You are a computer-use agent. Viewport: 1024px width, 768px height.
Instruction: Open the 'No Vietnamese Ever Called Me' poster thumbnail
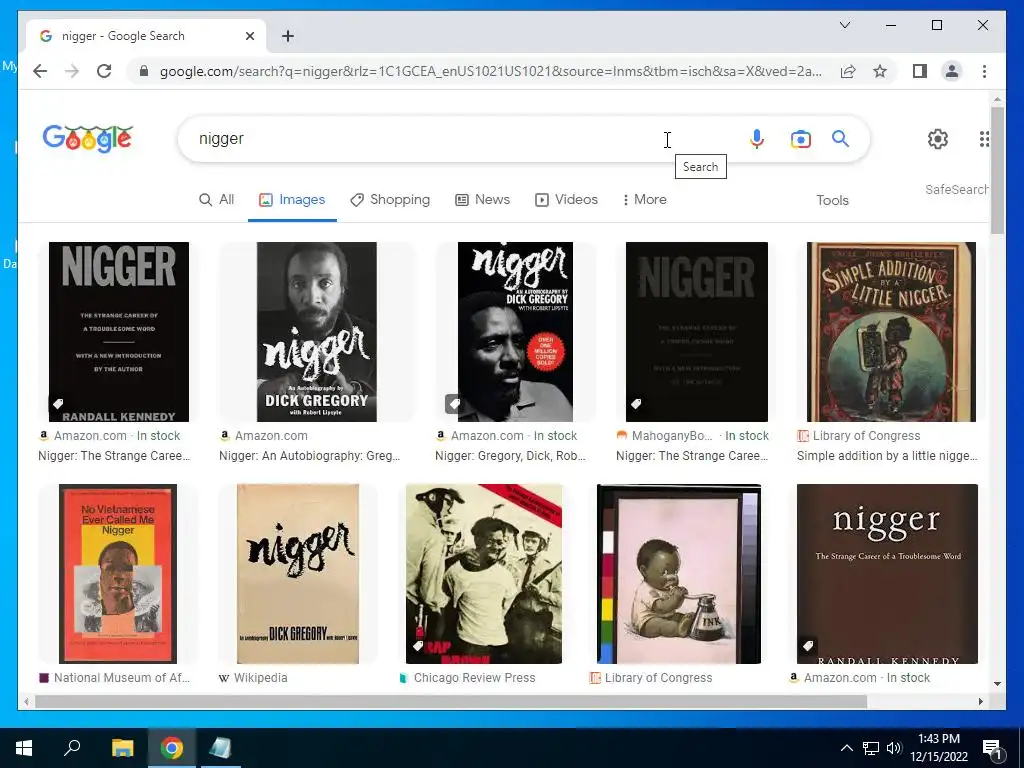click(x=118, y=573)
